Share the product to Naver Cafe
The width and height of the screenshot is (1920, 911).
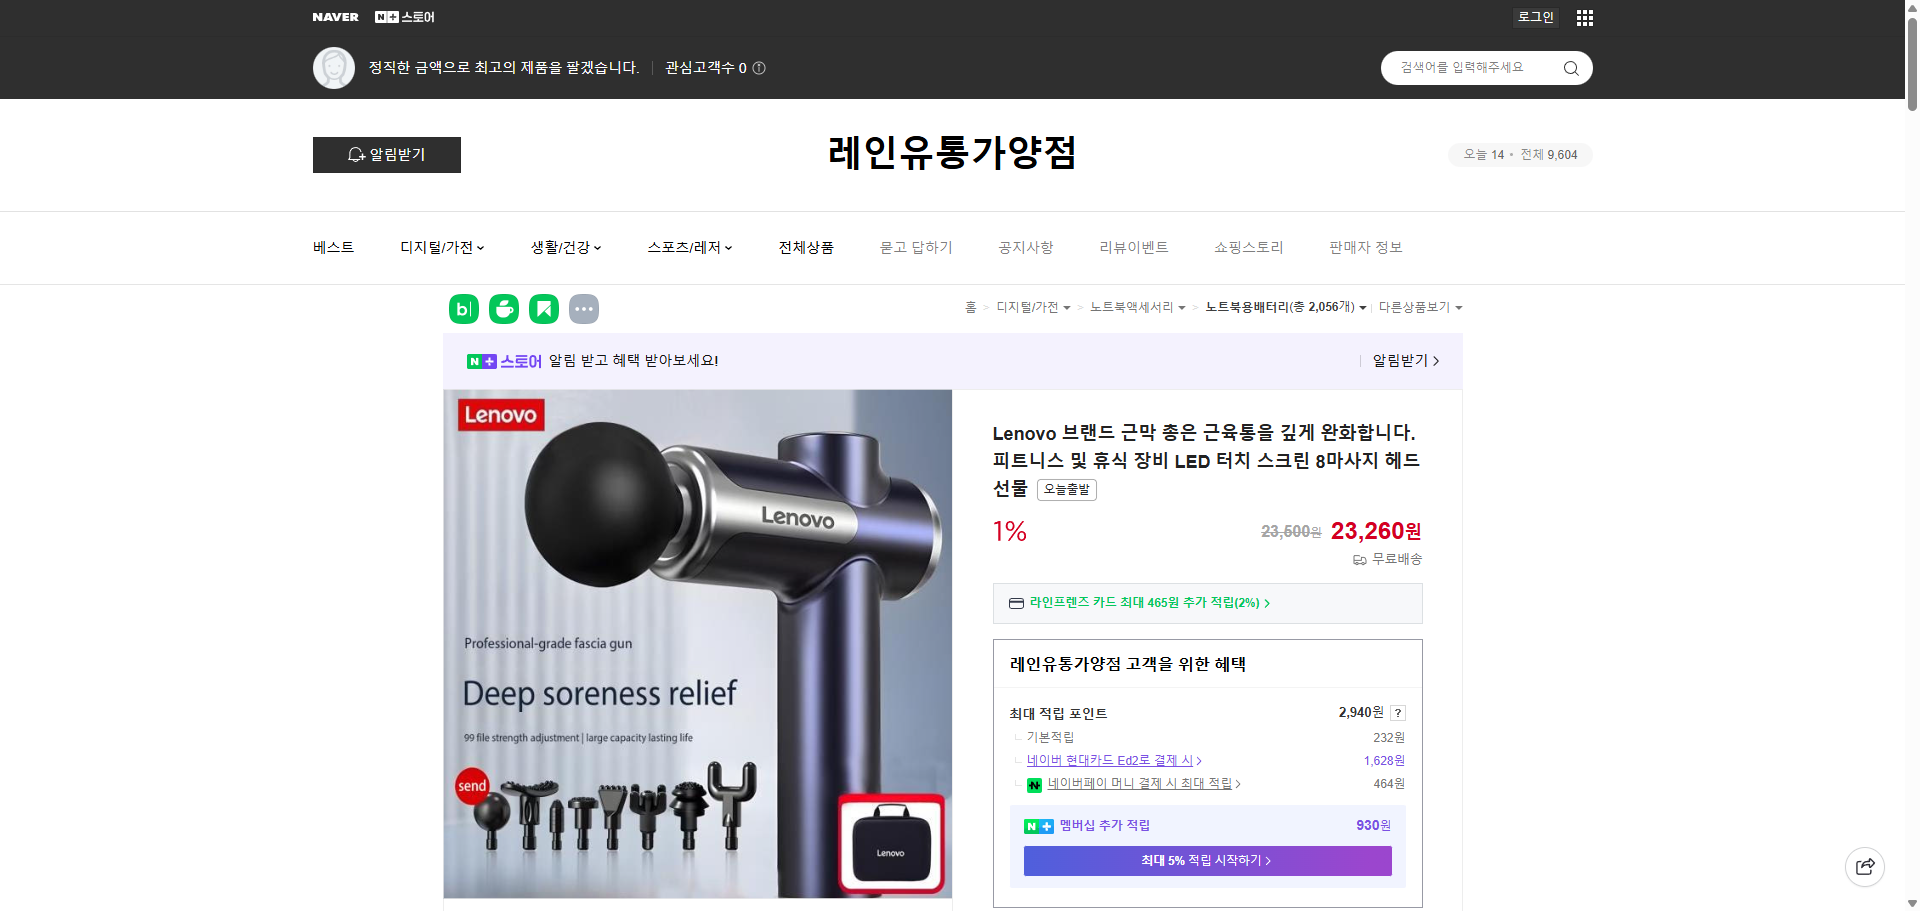[x=504, y=309]
